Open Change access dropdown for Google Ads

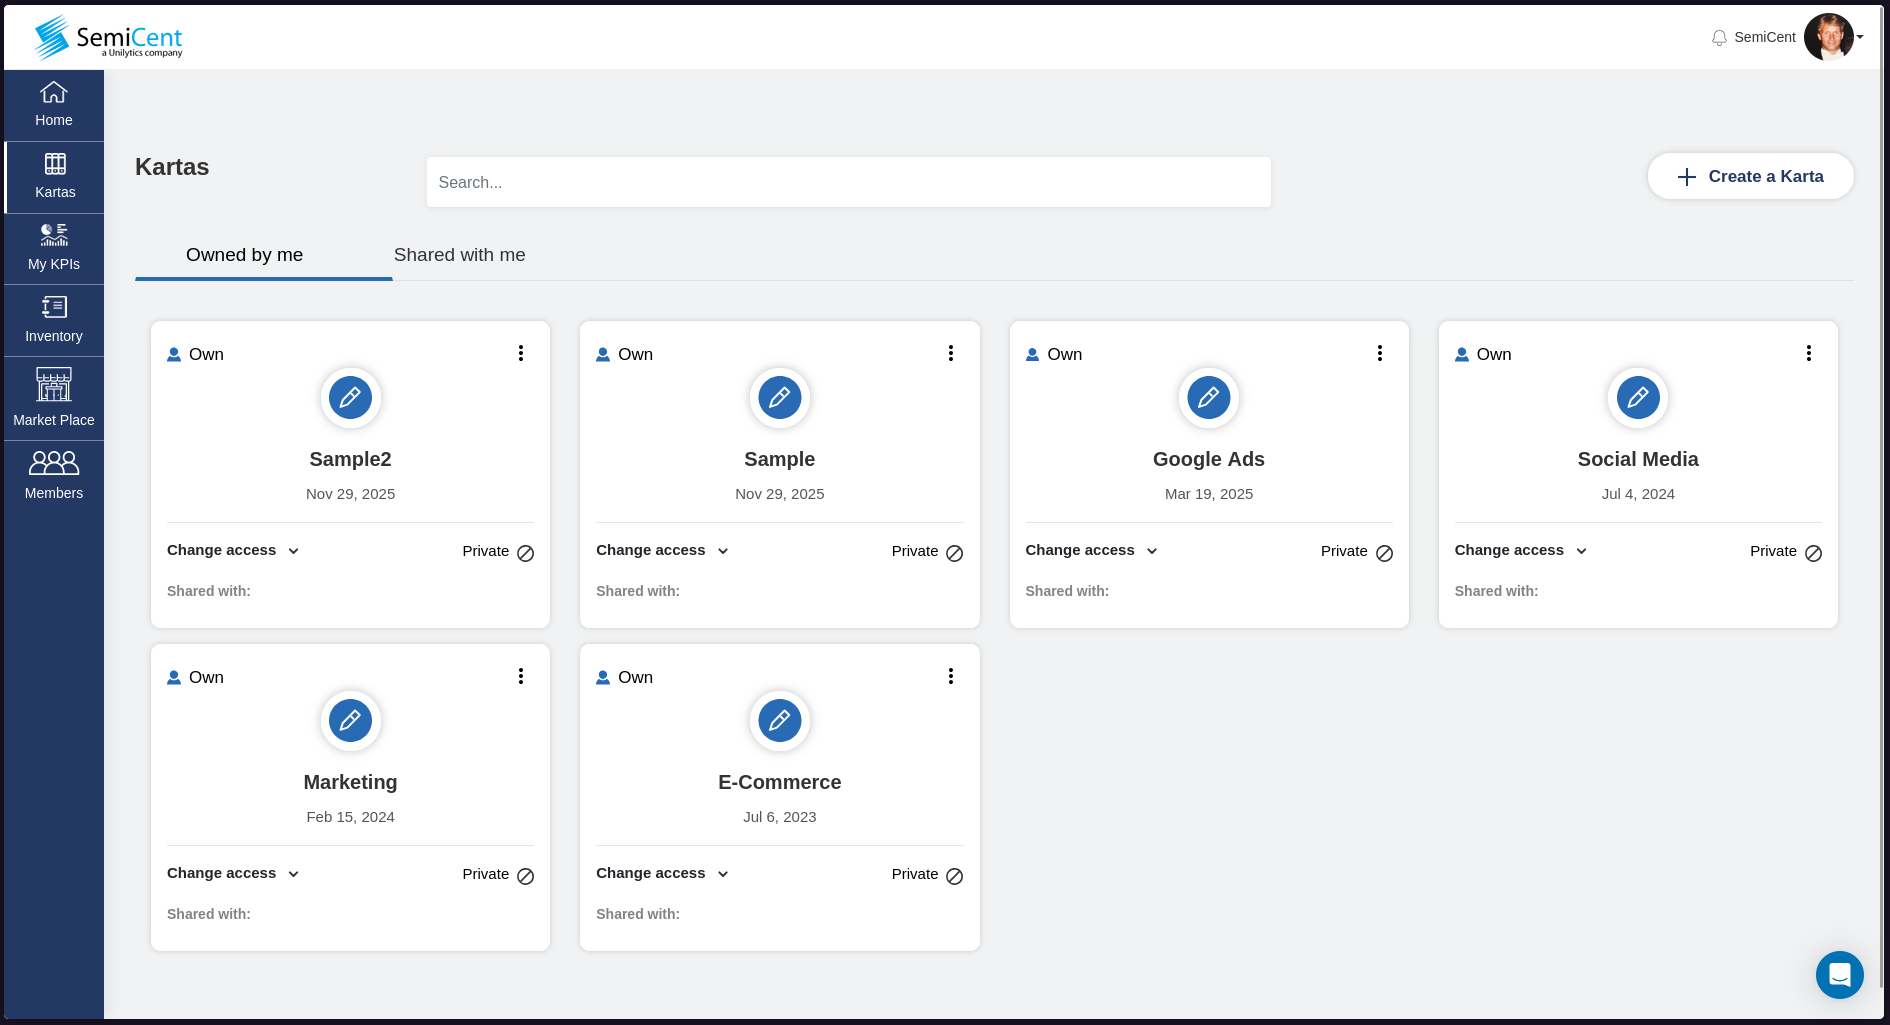pyautogui.click(x=1091, y=551)
